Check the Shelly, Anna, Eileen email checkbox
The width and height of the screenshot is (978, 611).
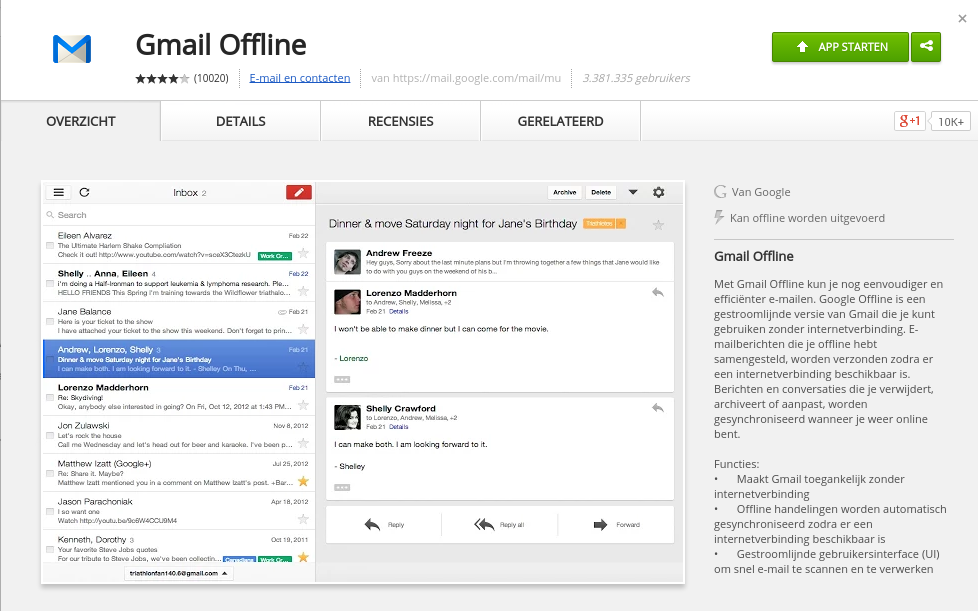[50, 284]
